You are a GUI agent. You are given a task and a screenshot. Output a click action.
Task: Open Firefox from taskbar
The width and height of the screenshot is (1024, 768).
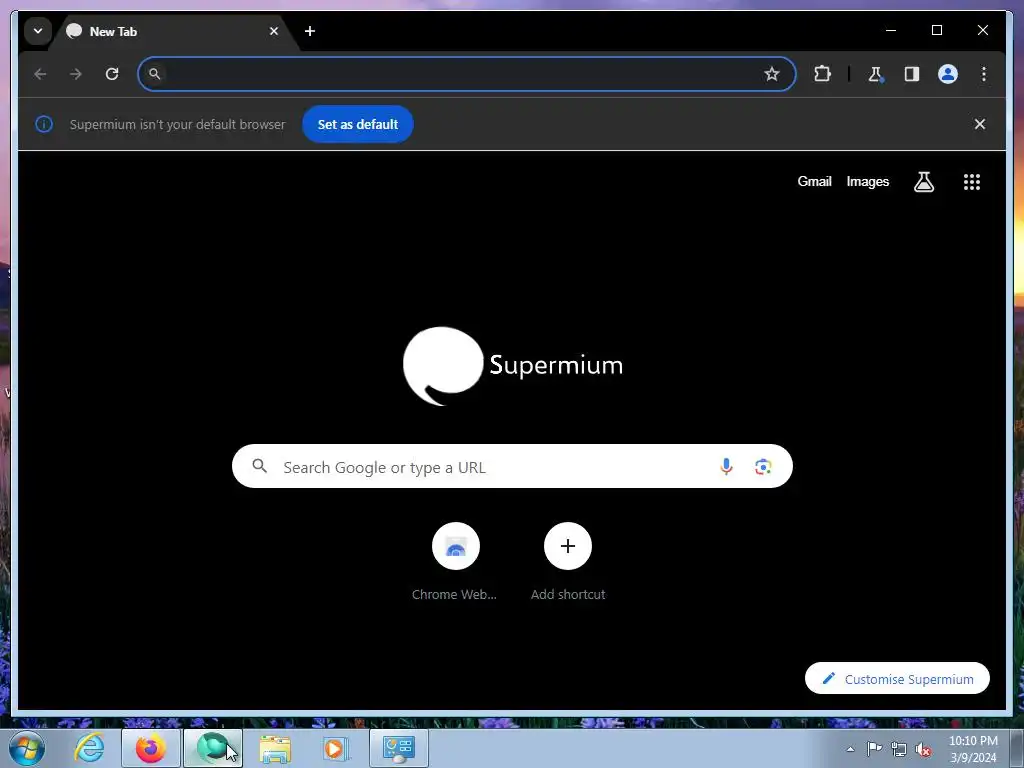[151, 748]
